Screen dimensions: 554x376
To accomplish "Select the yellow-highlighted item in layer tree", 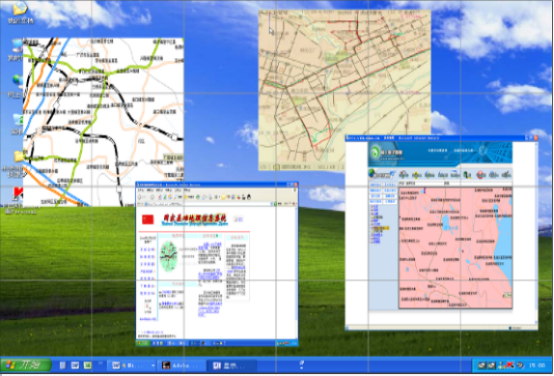I will pyautogui.click(x=381, y=228).
